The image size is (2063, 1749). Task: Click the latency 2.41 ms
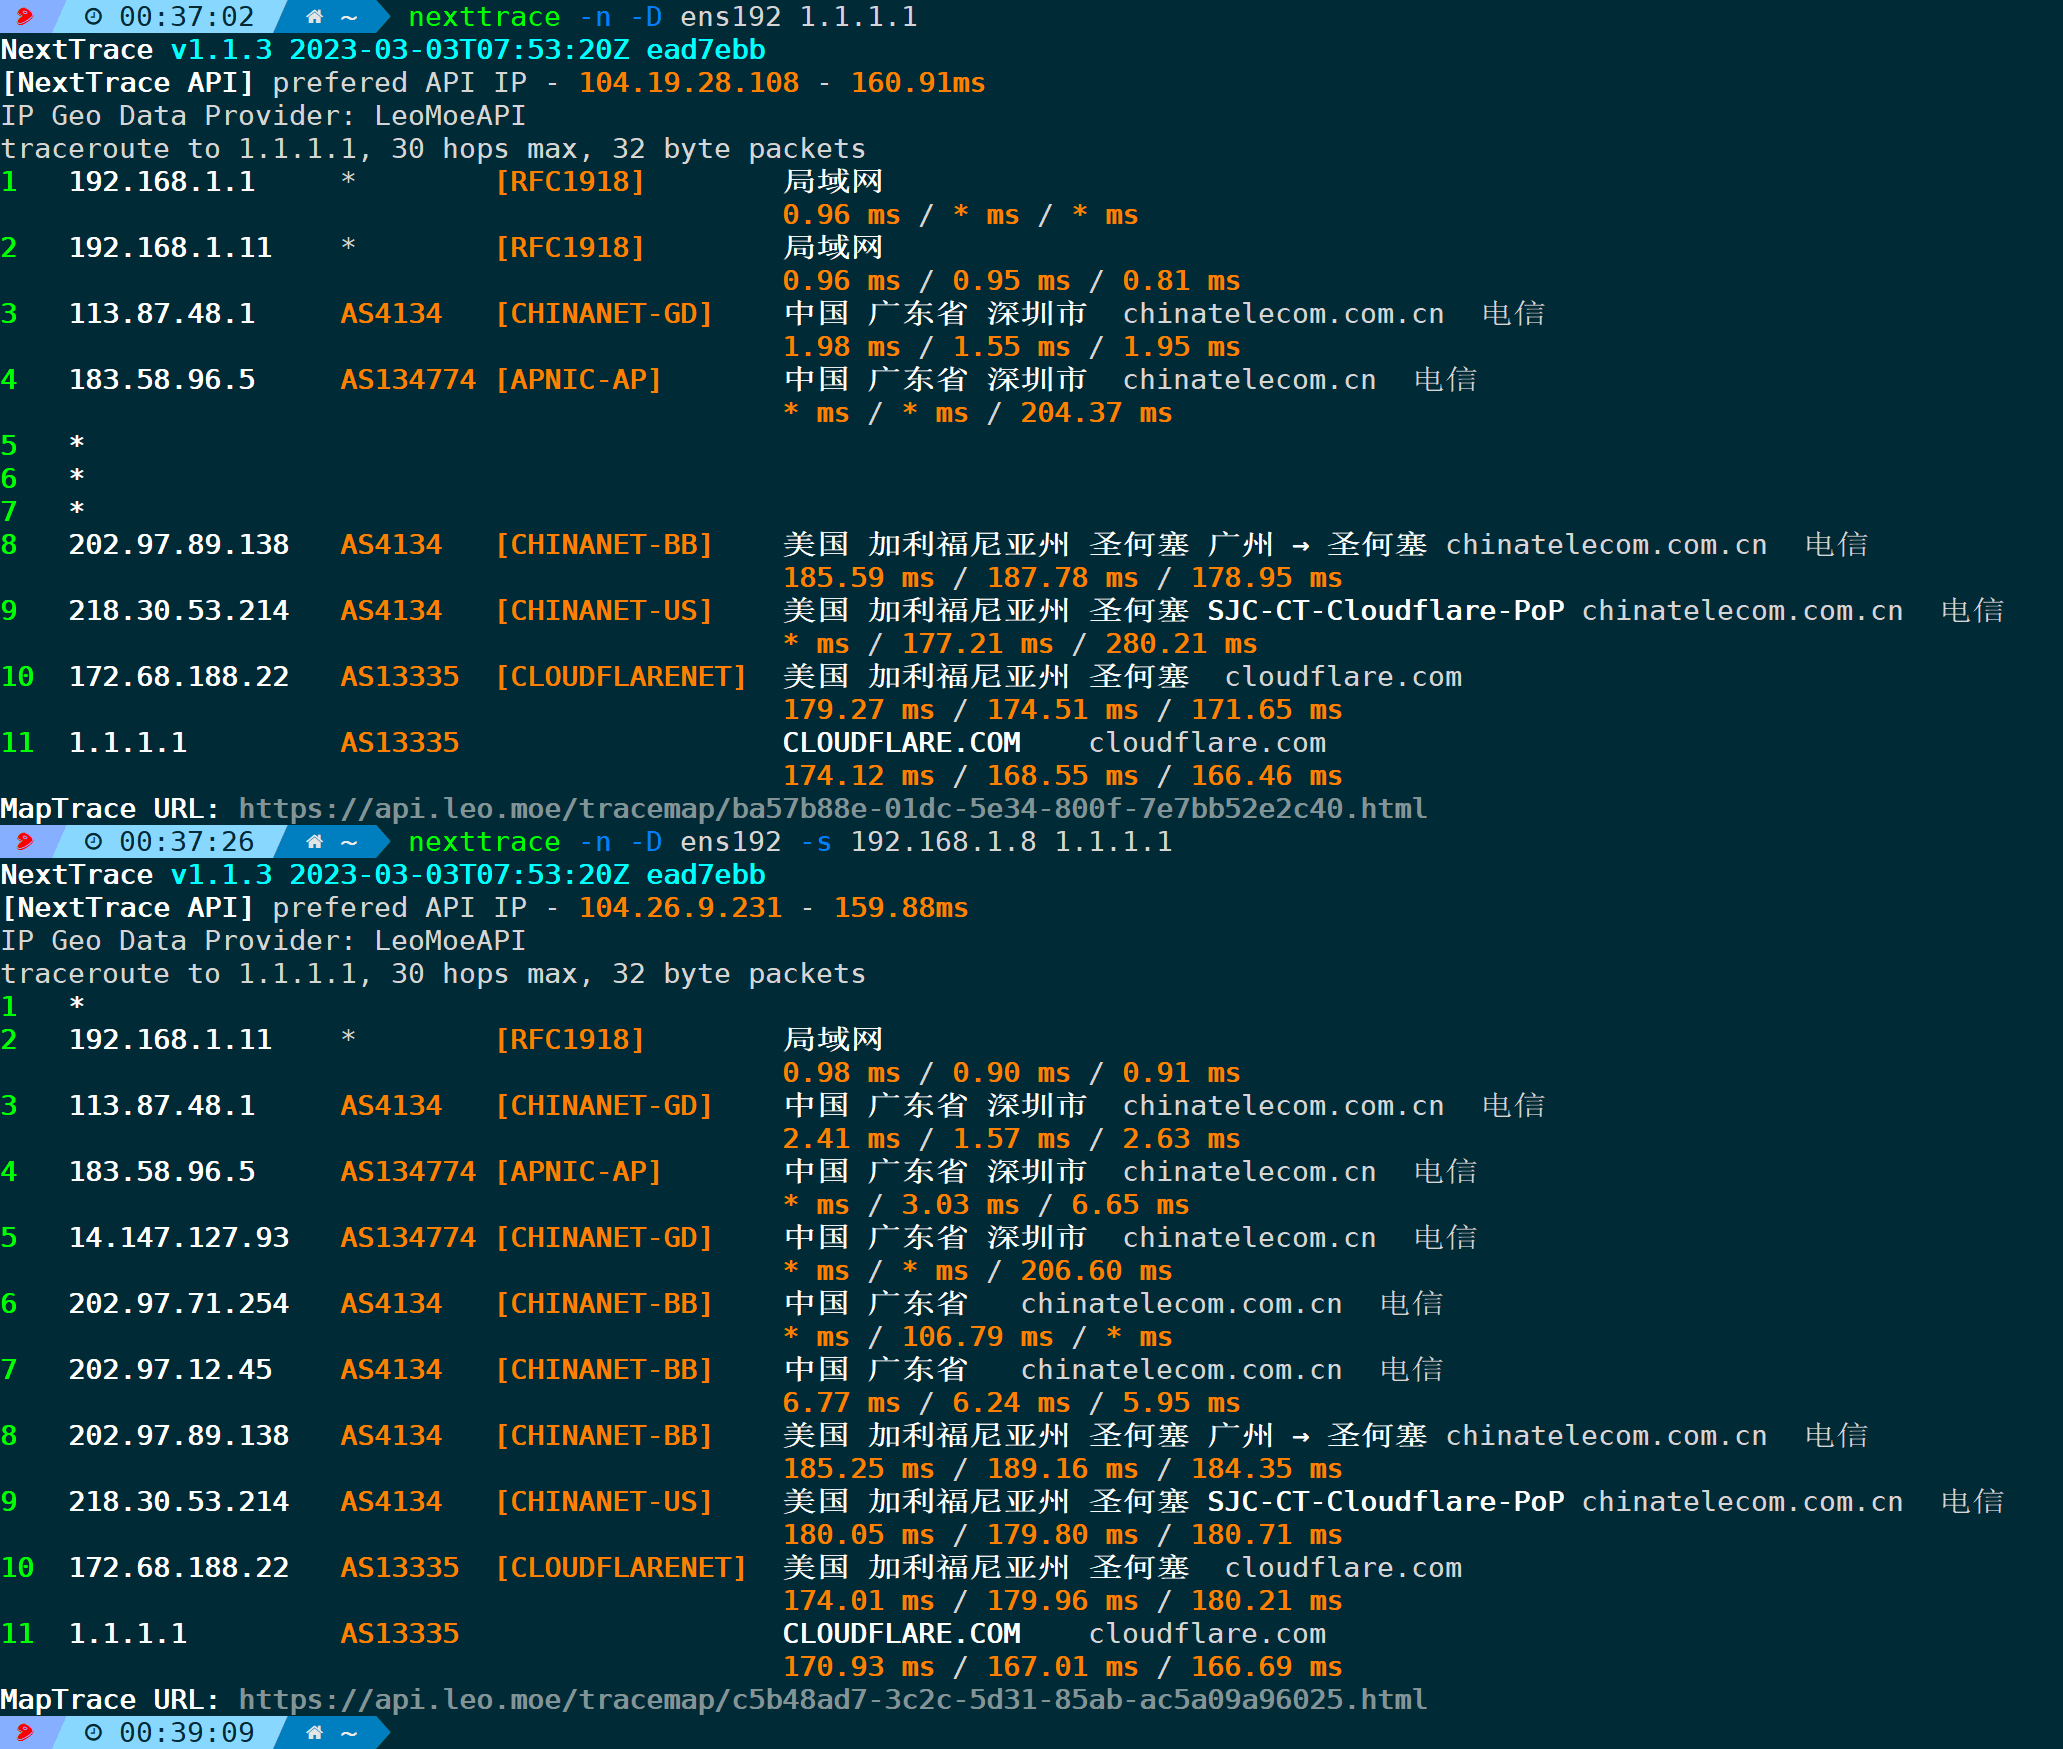click(x=841, y=1138)
